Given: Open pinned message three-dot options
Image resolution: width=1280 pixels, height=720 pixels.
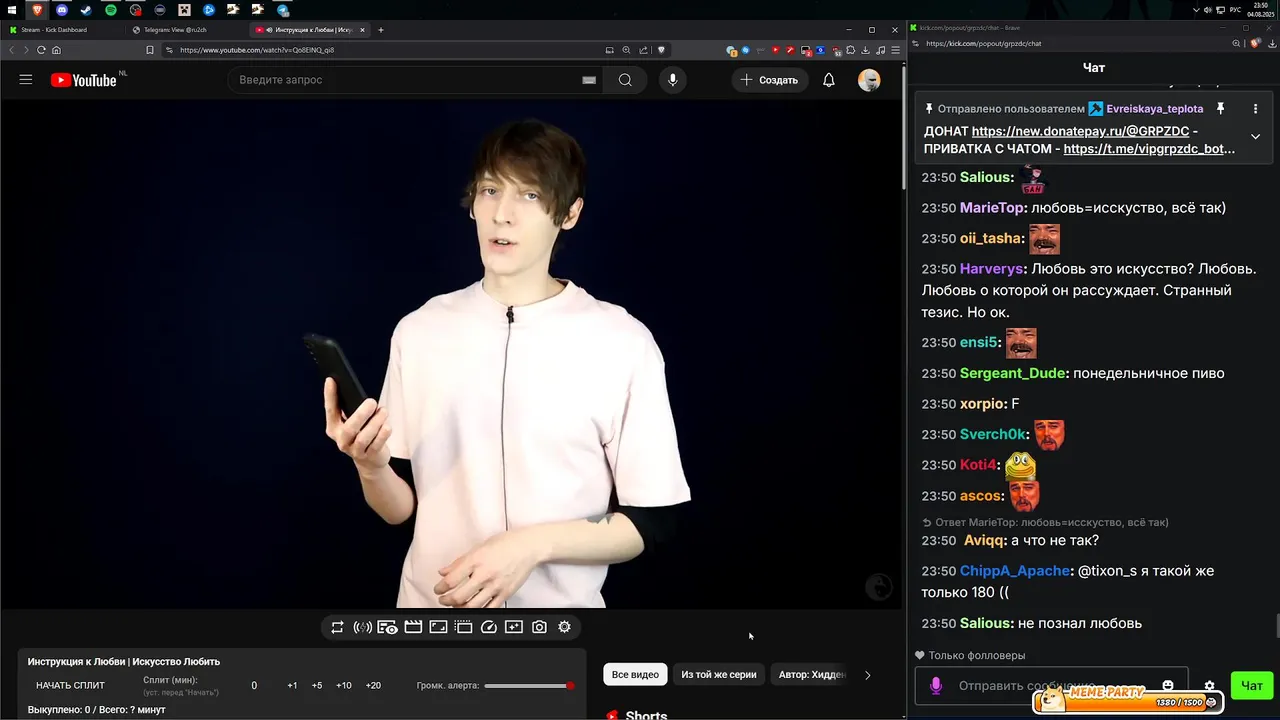Looking at the screenshot, I should (1255, 108).
